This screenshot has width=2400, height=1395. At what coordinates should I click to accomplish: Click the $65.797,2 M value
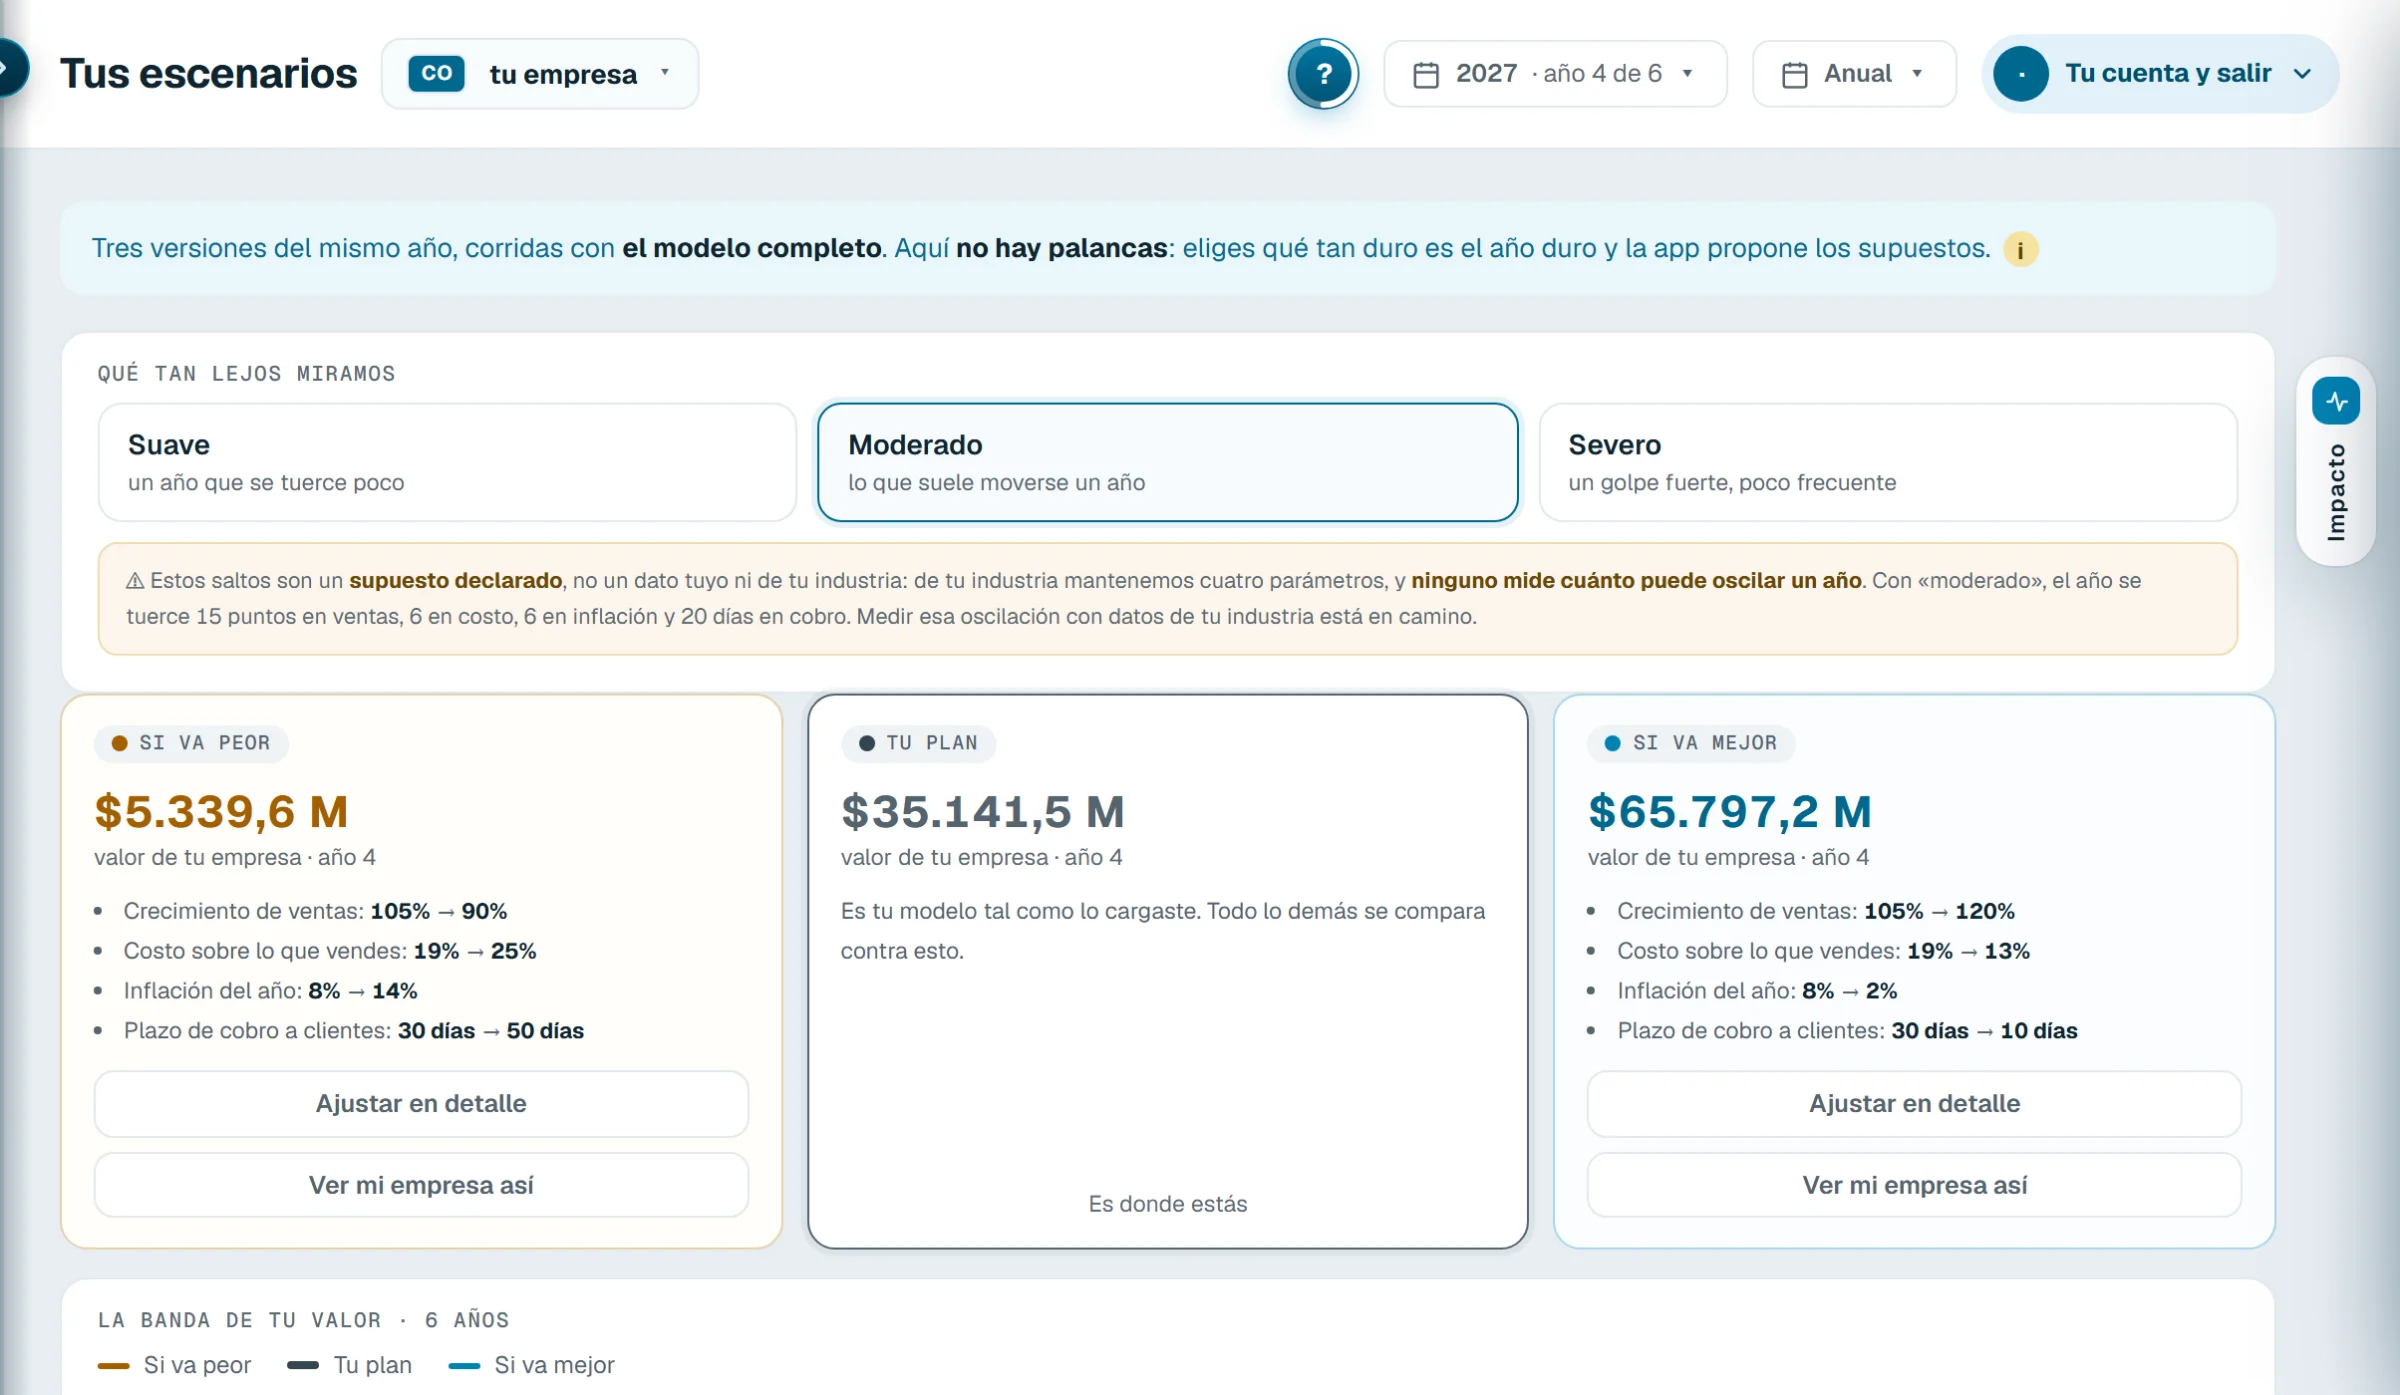(1730, 812)
